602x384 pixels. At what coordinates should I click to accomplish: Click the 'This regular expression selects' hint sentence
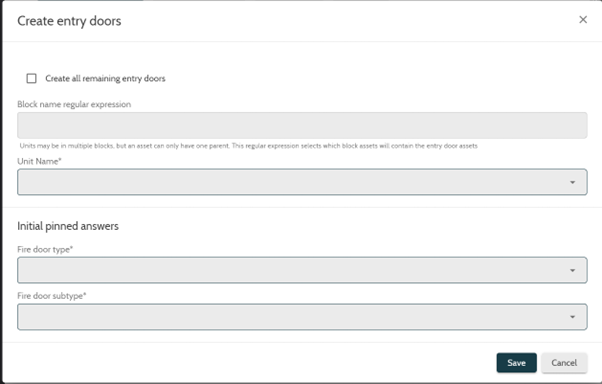(354, 146)
